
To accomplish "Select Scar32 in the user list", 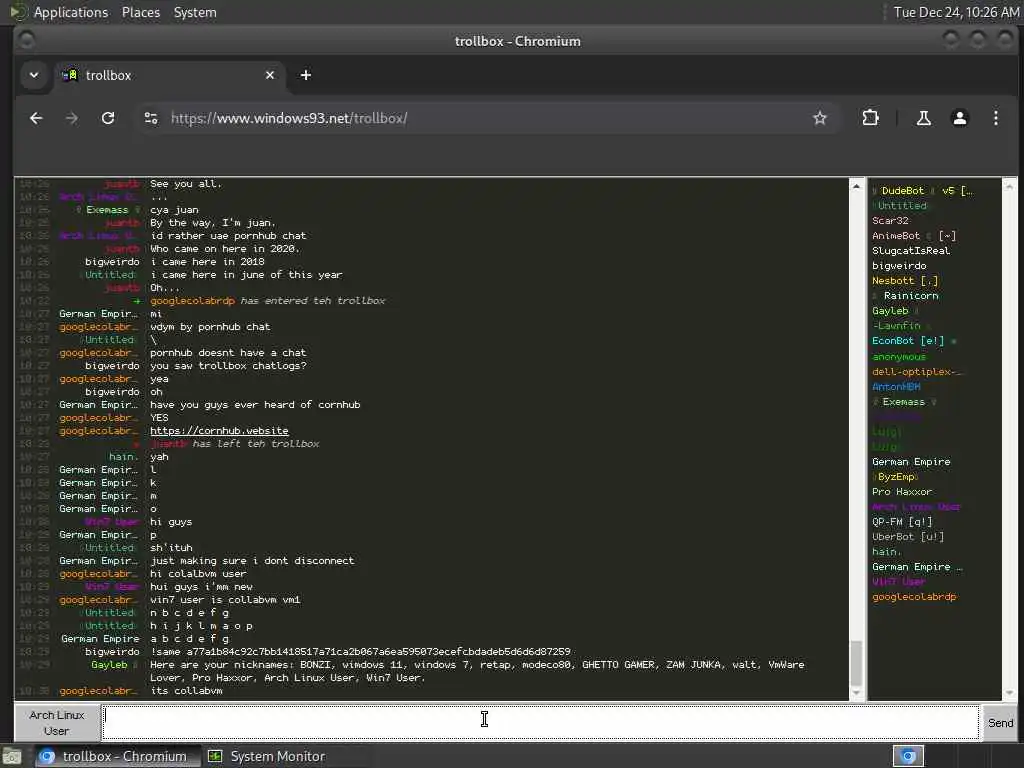I will [x=890, y=221].
